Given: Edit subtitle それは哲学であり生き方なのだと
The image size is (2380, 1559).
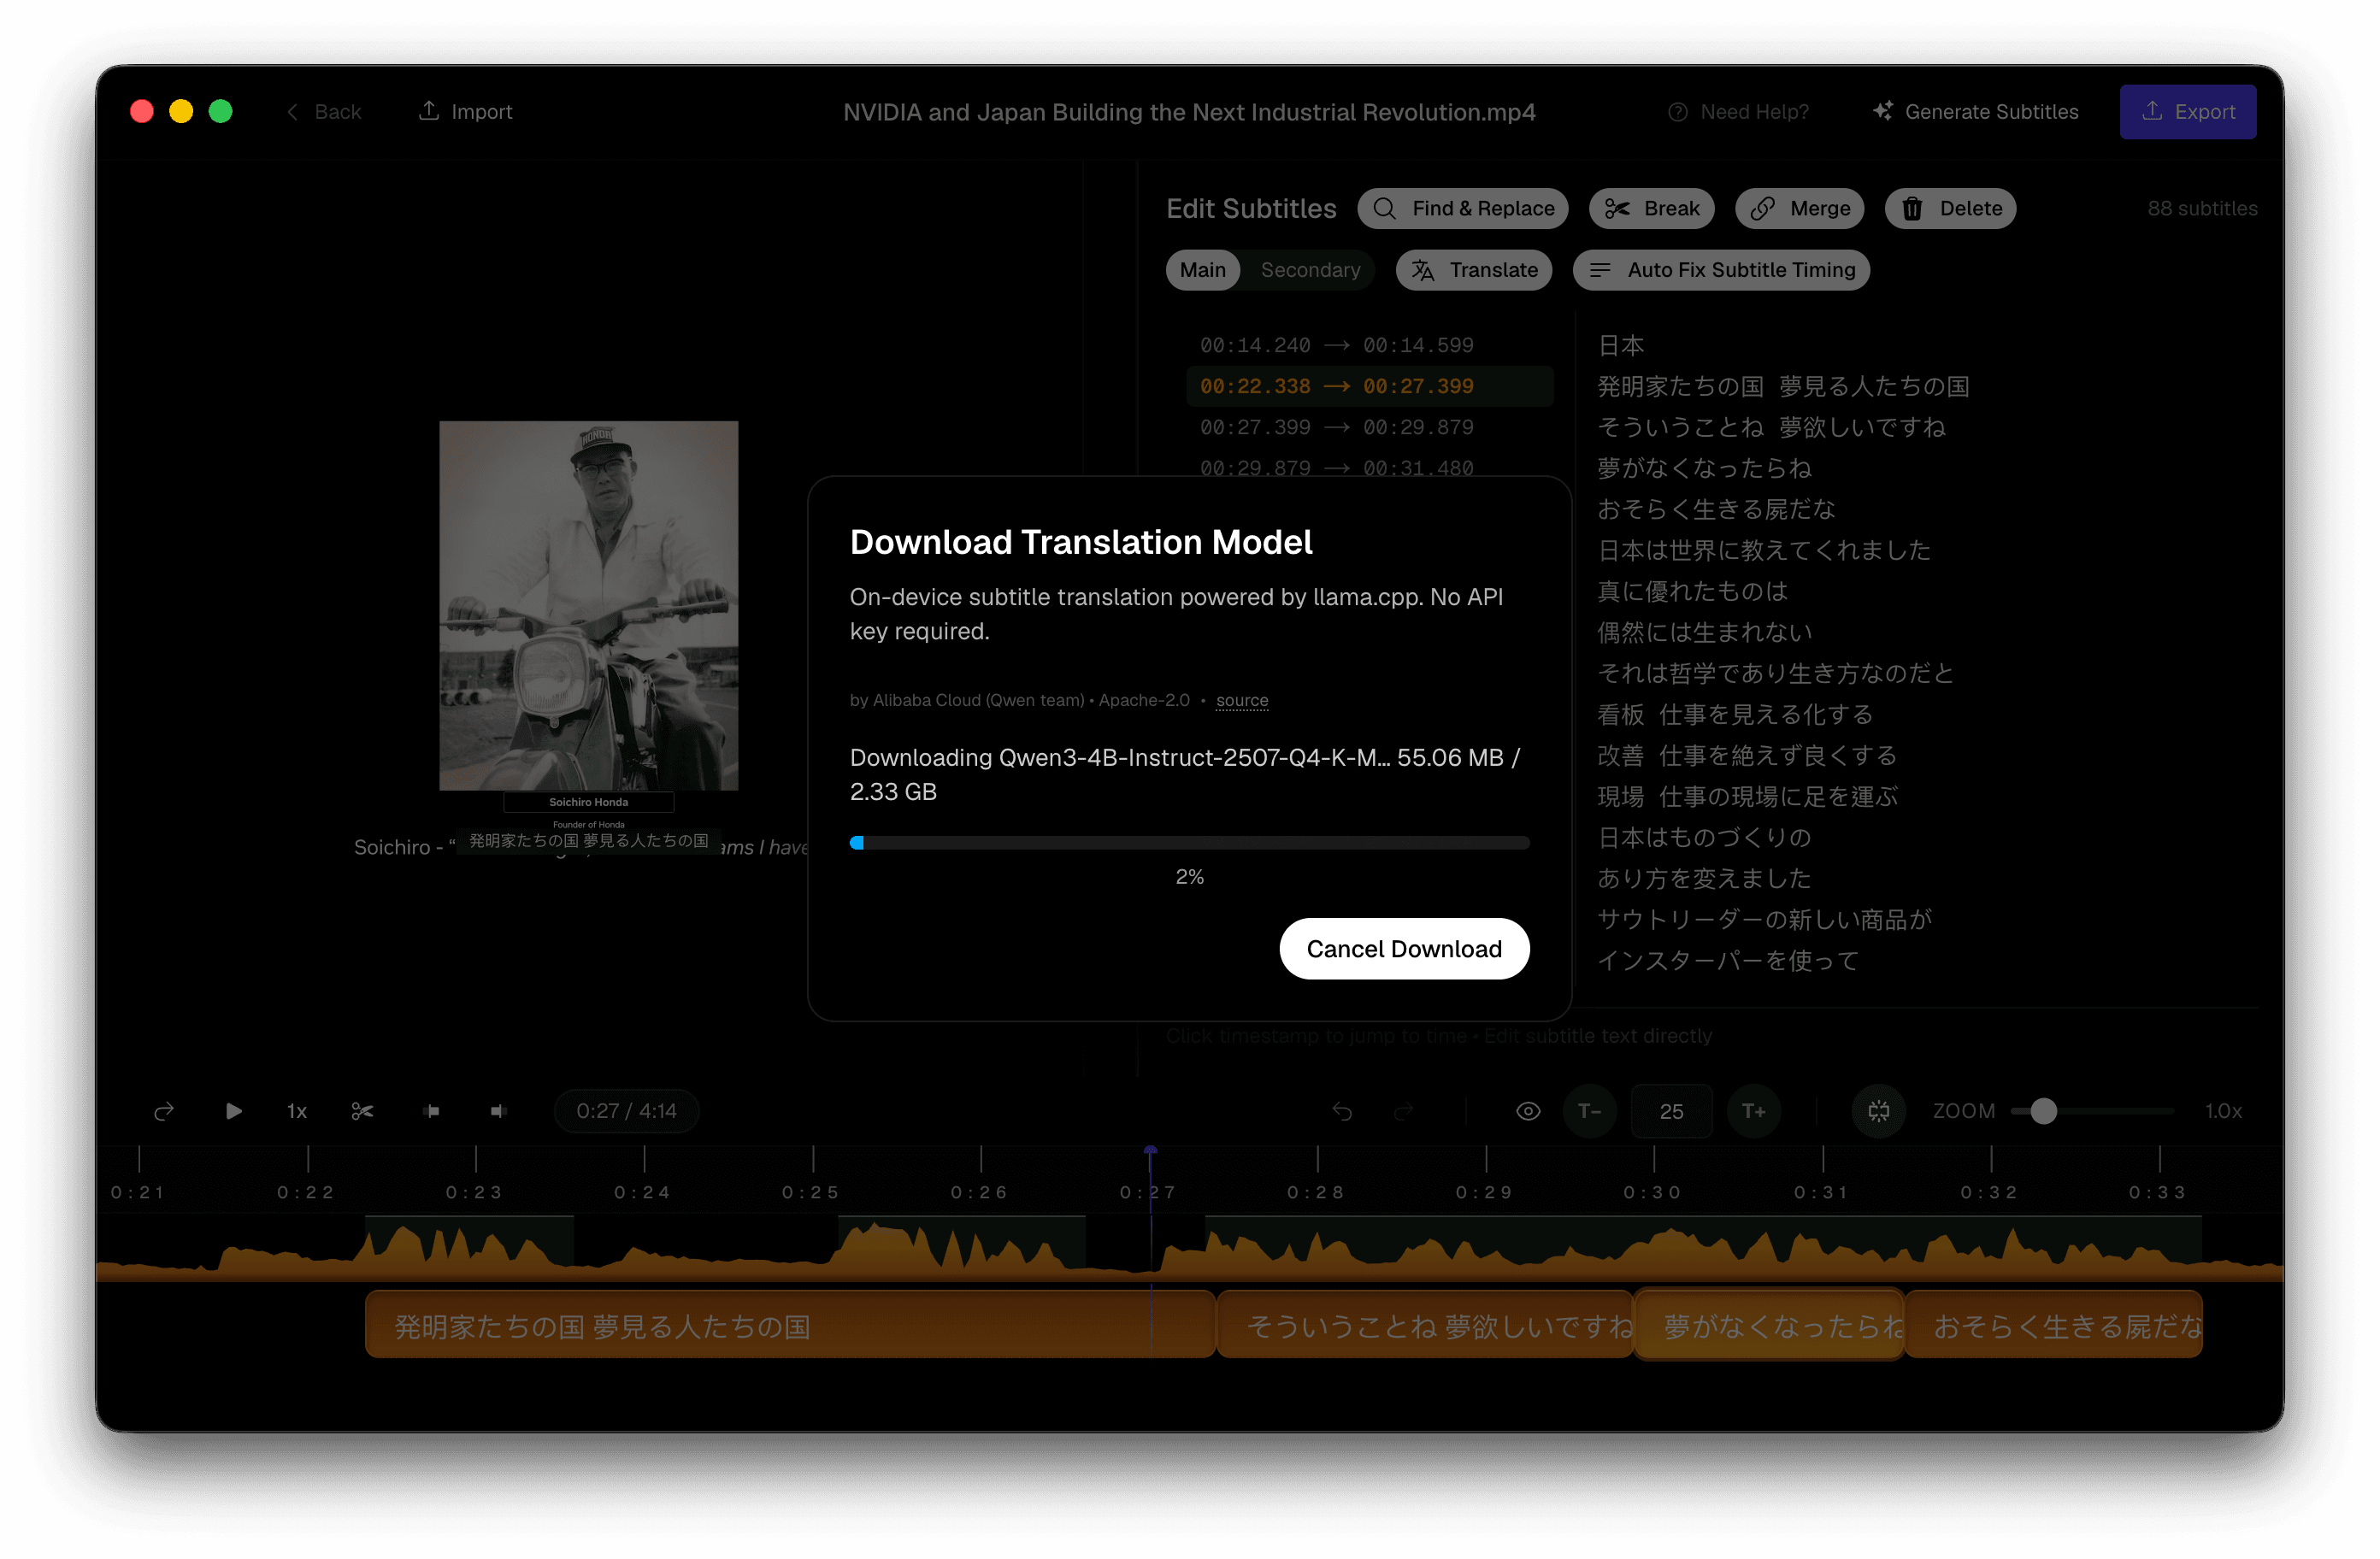Looking at the screenshot, I should point(1775,673).
